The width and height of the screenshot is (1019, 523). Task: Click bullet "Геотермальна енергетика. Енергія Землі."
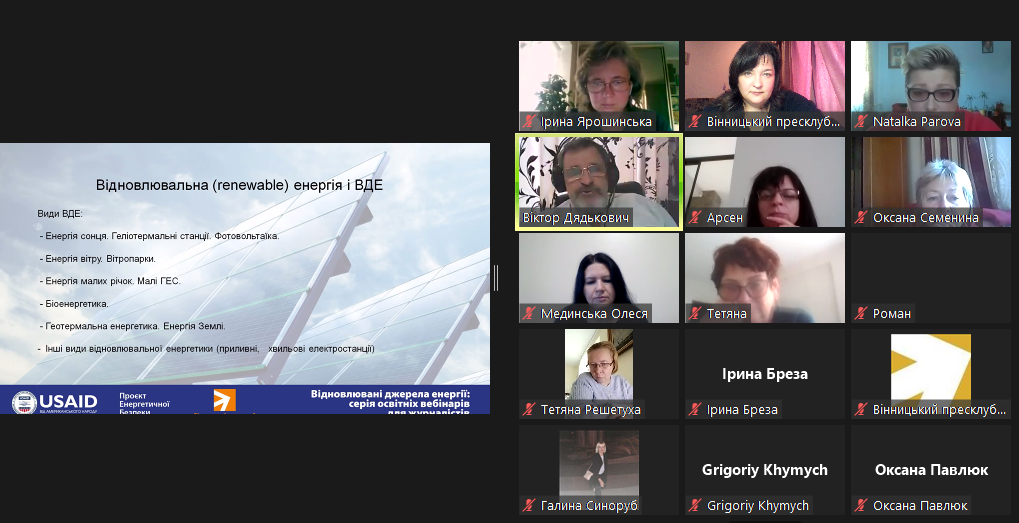tap(133, 326)
